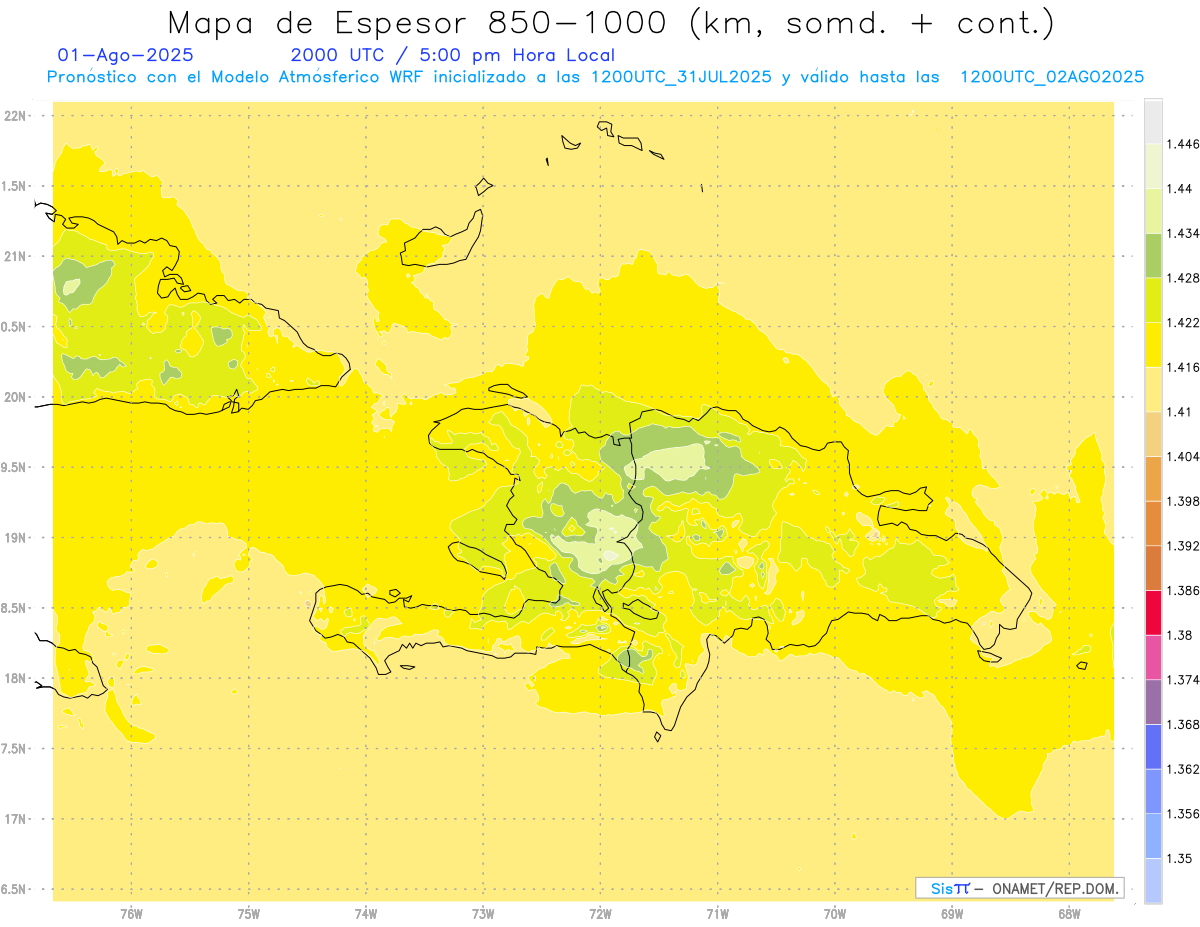Select the orange swatch between 1.398 and 1.404

[x=1153, y=479]
